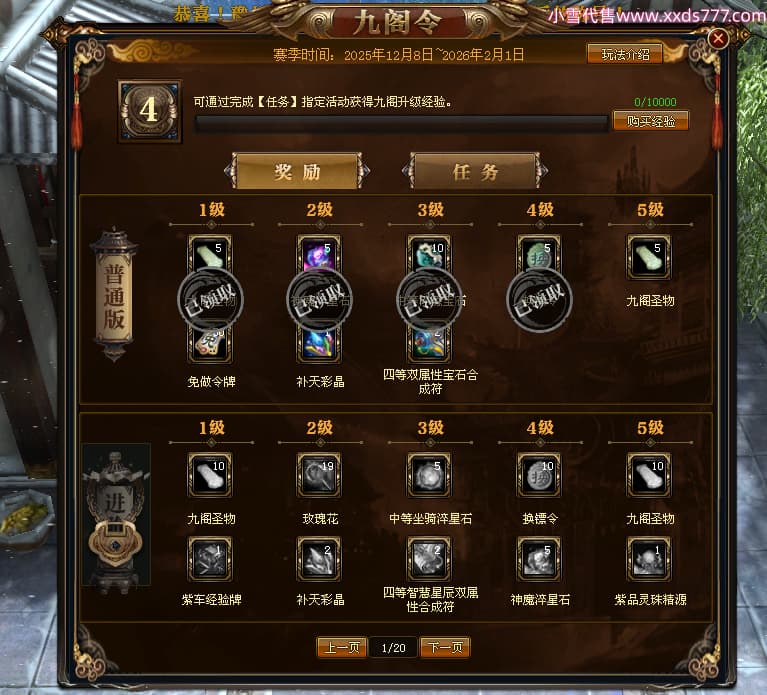Click the level 4 badge emblem
Screen dimensions: 767x695
click(150, 111)
